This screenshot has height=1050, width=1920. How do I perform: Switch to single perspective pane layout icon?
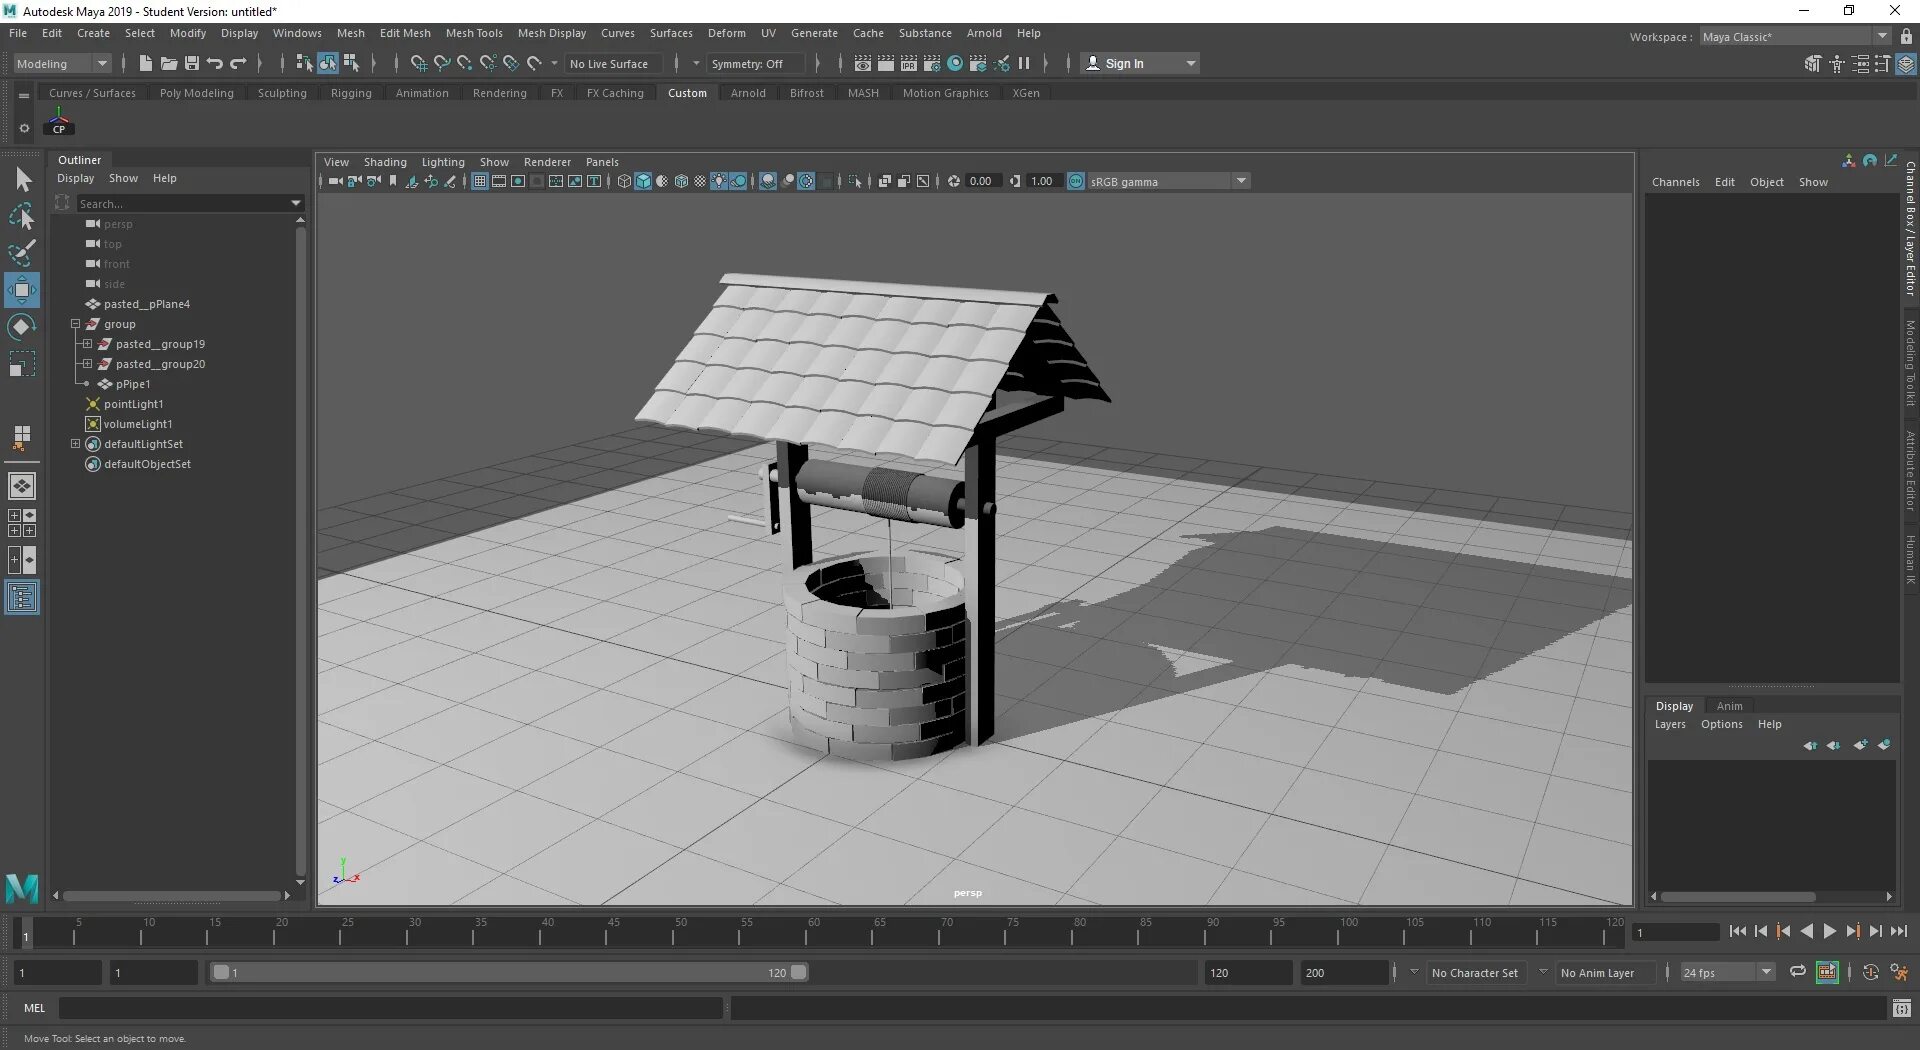pos(22,486)
